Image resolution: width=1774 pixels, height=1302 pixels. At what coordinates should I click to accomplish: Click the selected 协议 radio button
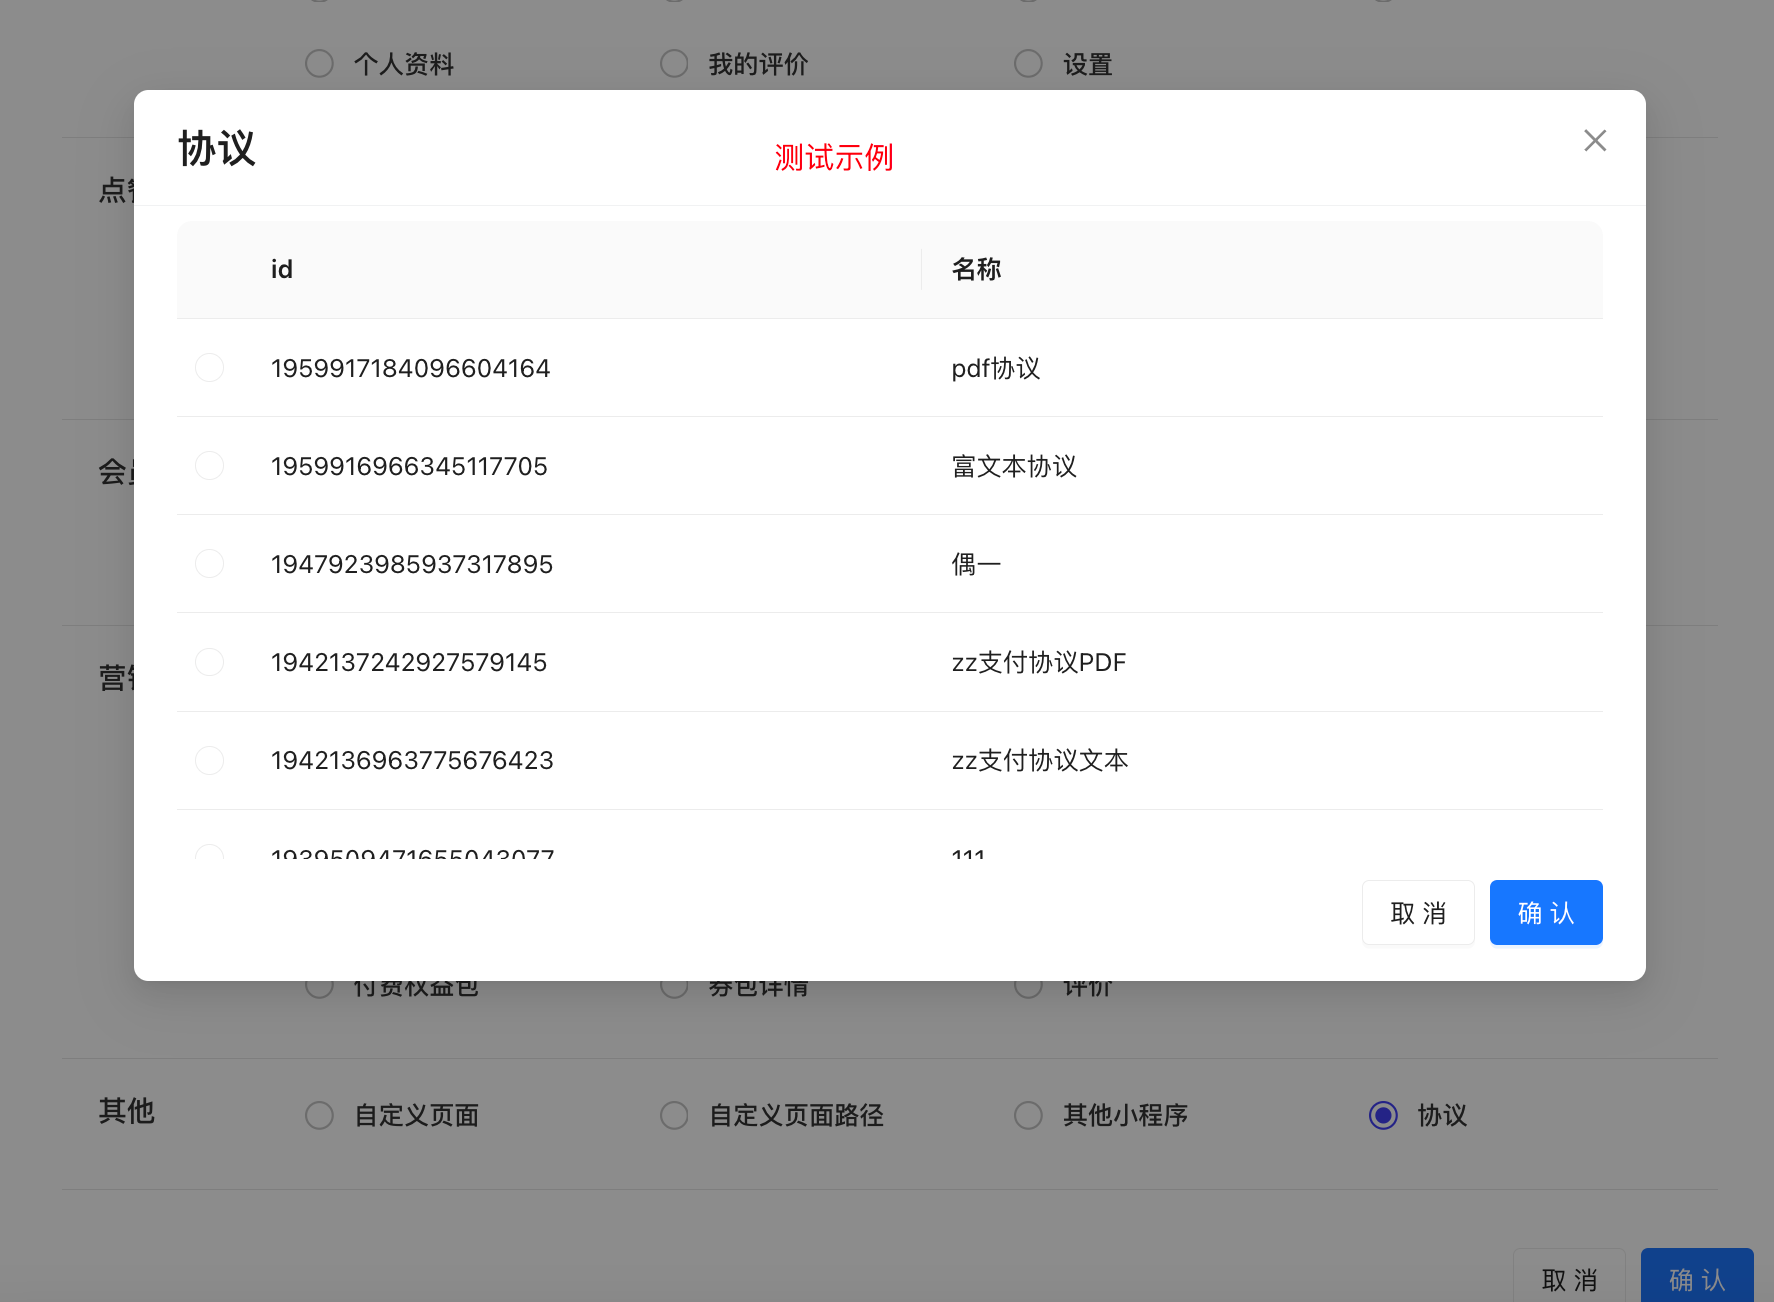[x=1383, y=1115]
